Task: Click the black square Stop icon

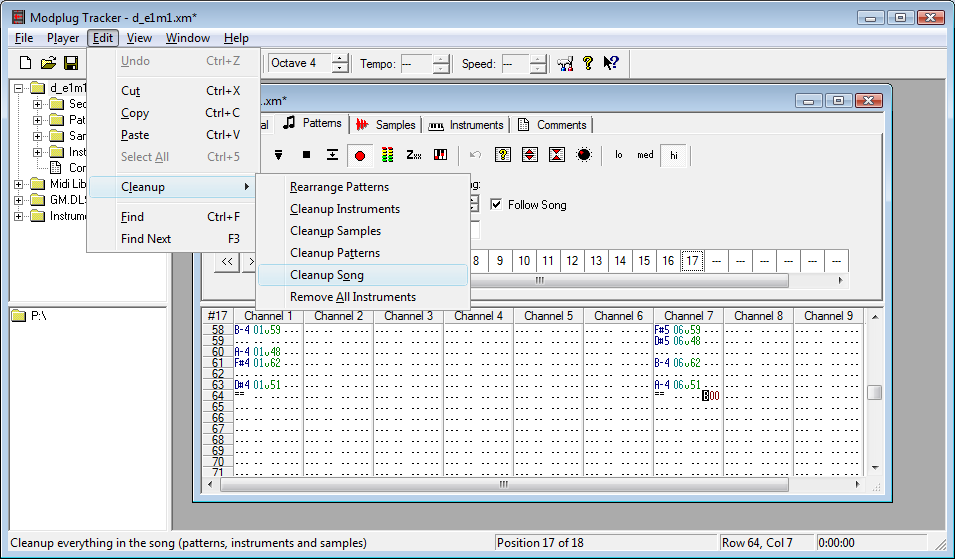Action: (306, 155)
